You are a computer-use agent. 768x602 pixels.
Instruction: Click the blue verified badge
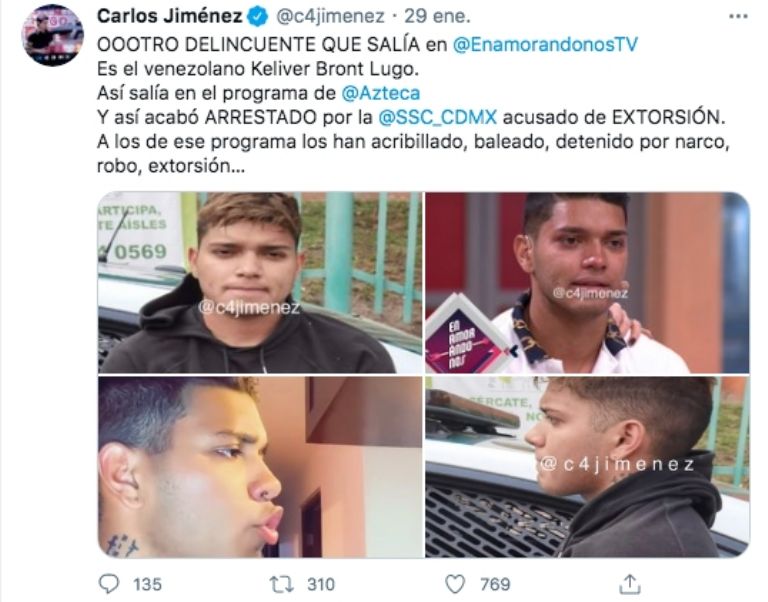257,17
